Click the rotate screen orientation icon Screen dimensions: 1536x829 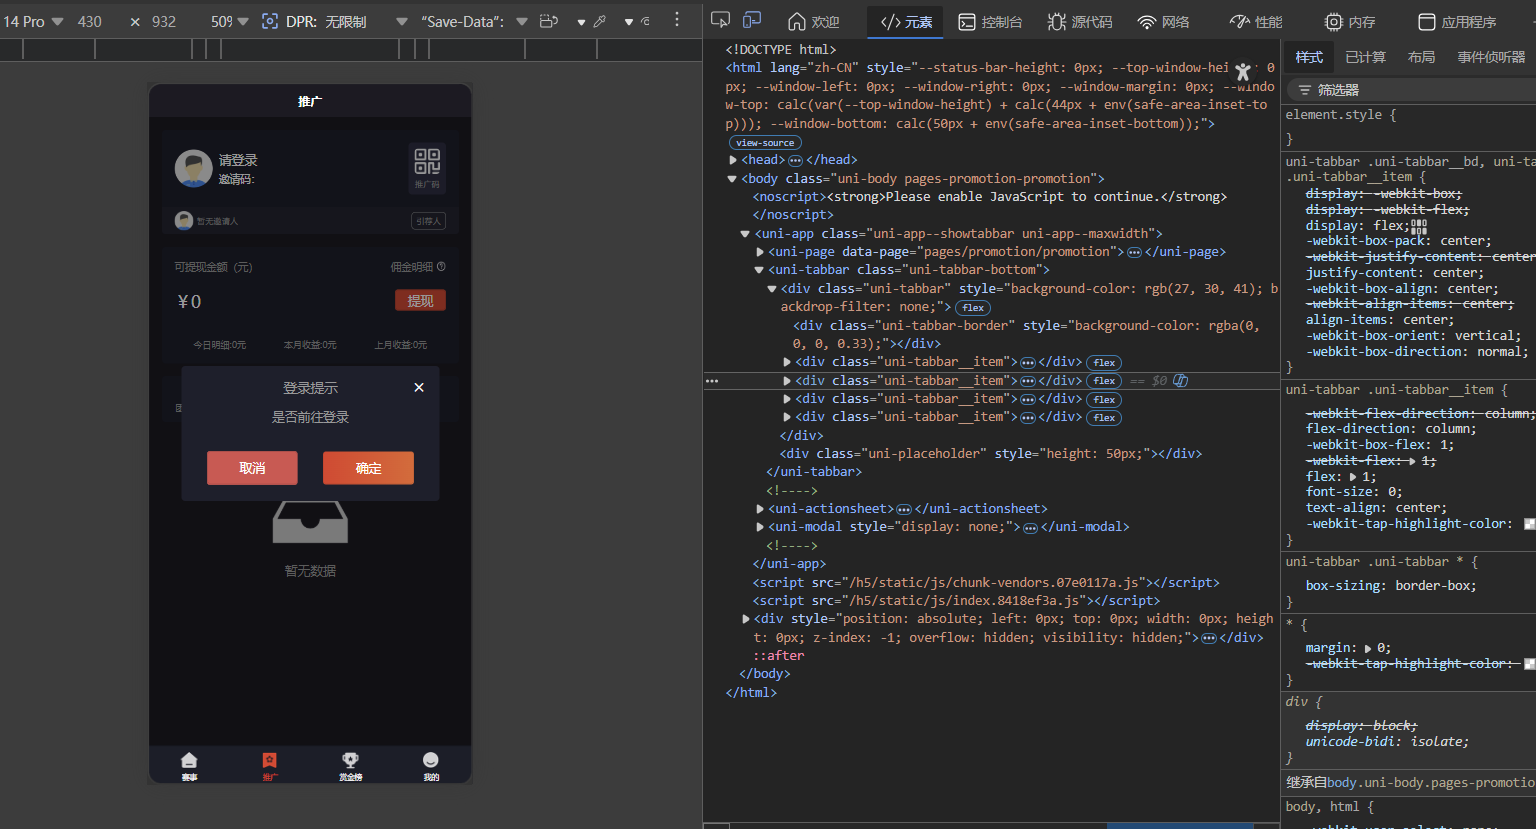point(548,21)
